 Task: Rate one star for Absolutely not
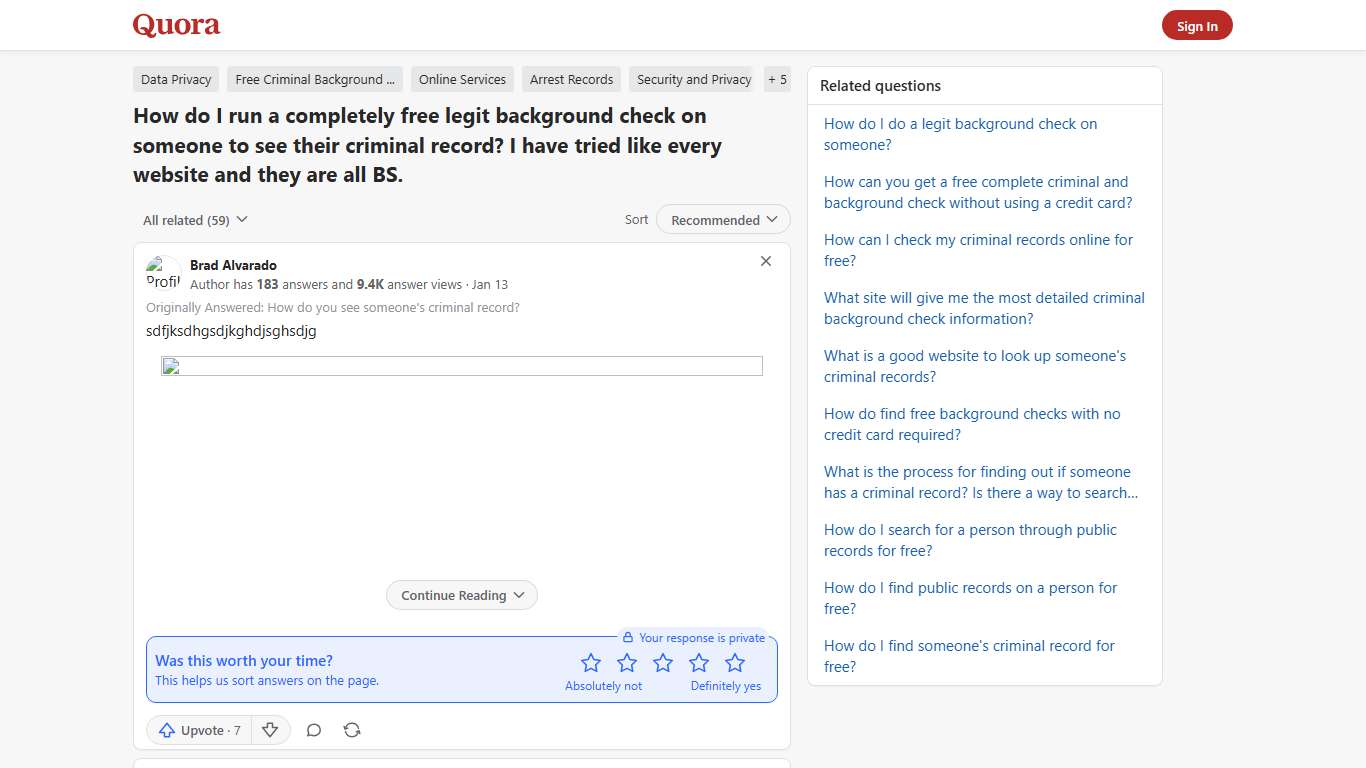[591, 662]
